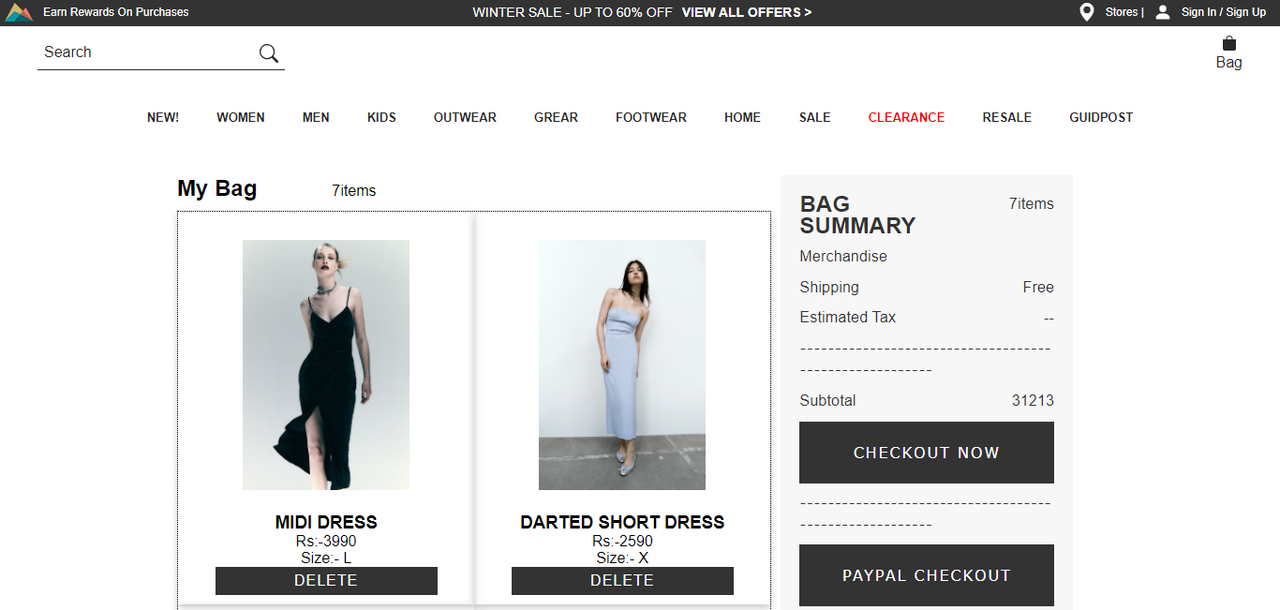Click the Rs:-3990 price text

point(326,541)
